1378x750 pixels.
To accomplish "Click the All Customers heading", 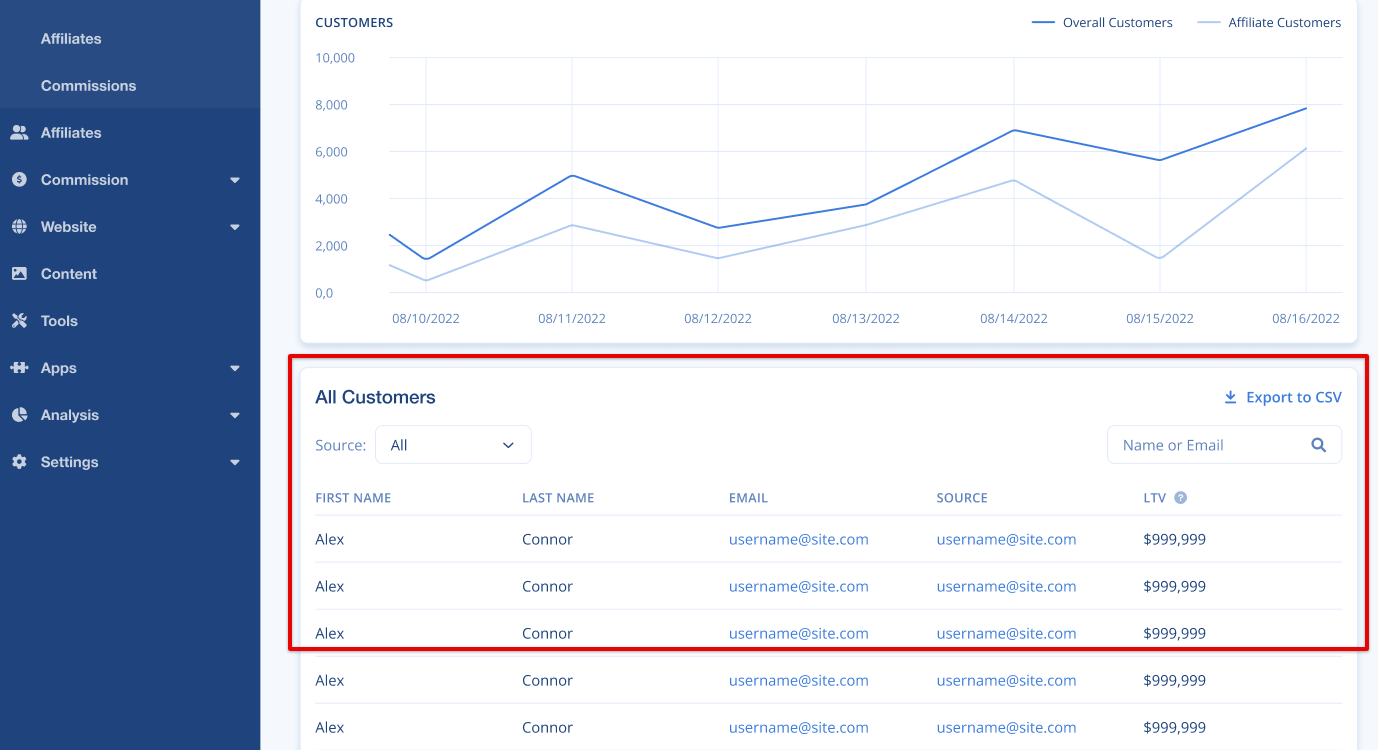I will (375, 397).
